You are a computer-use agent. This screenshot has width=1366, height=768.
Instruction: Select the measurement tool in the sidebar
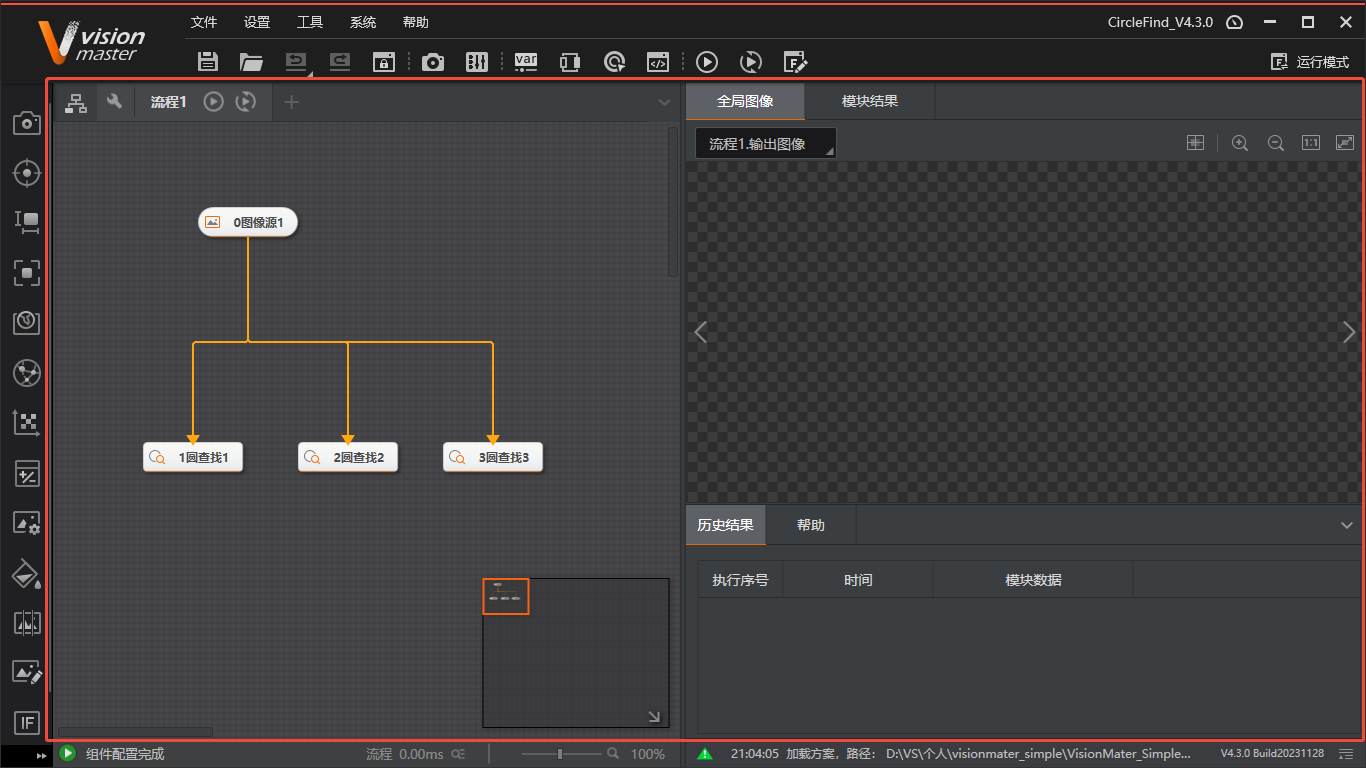(27, 222)
